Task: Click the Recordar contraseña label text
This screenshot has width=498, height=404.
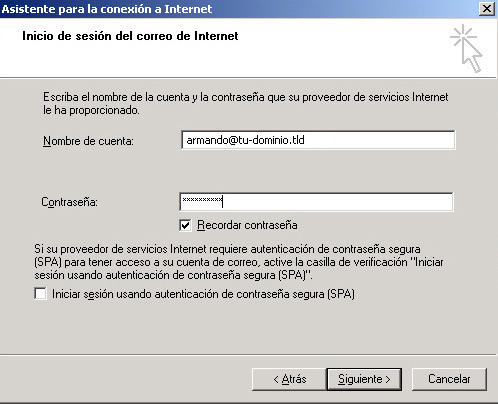Action: (247, 225)
